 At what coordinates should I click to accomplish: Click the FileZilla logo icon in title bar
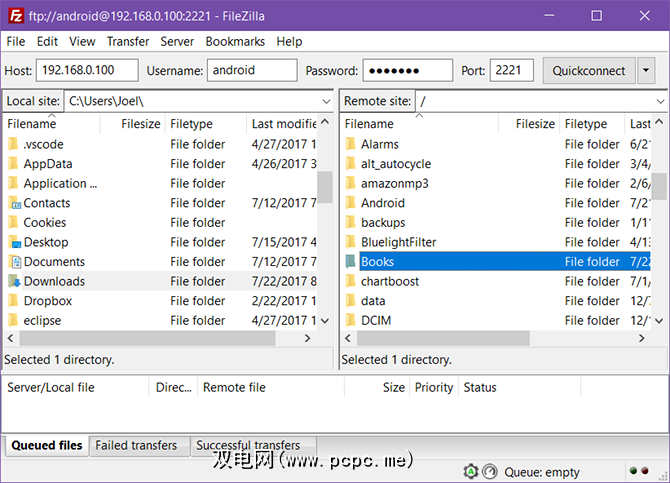pyautogui.click(x=16, y=16)
